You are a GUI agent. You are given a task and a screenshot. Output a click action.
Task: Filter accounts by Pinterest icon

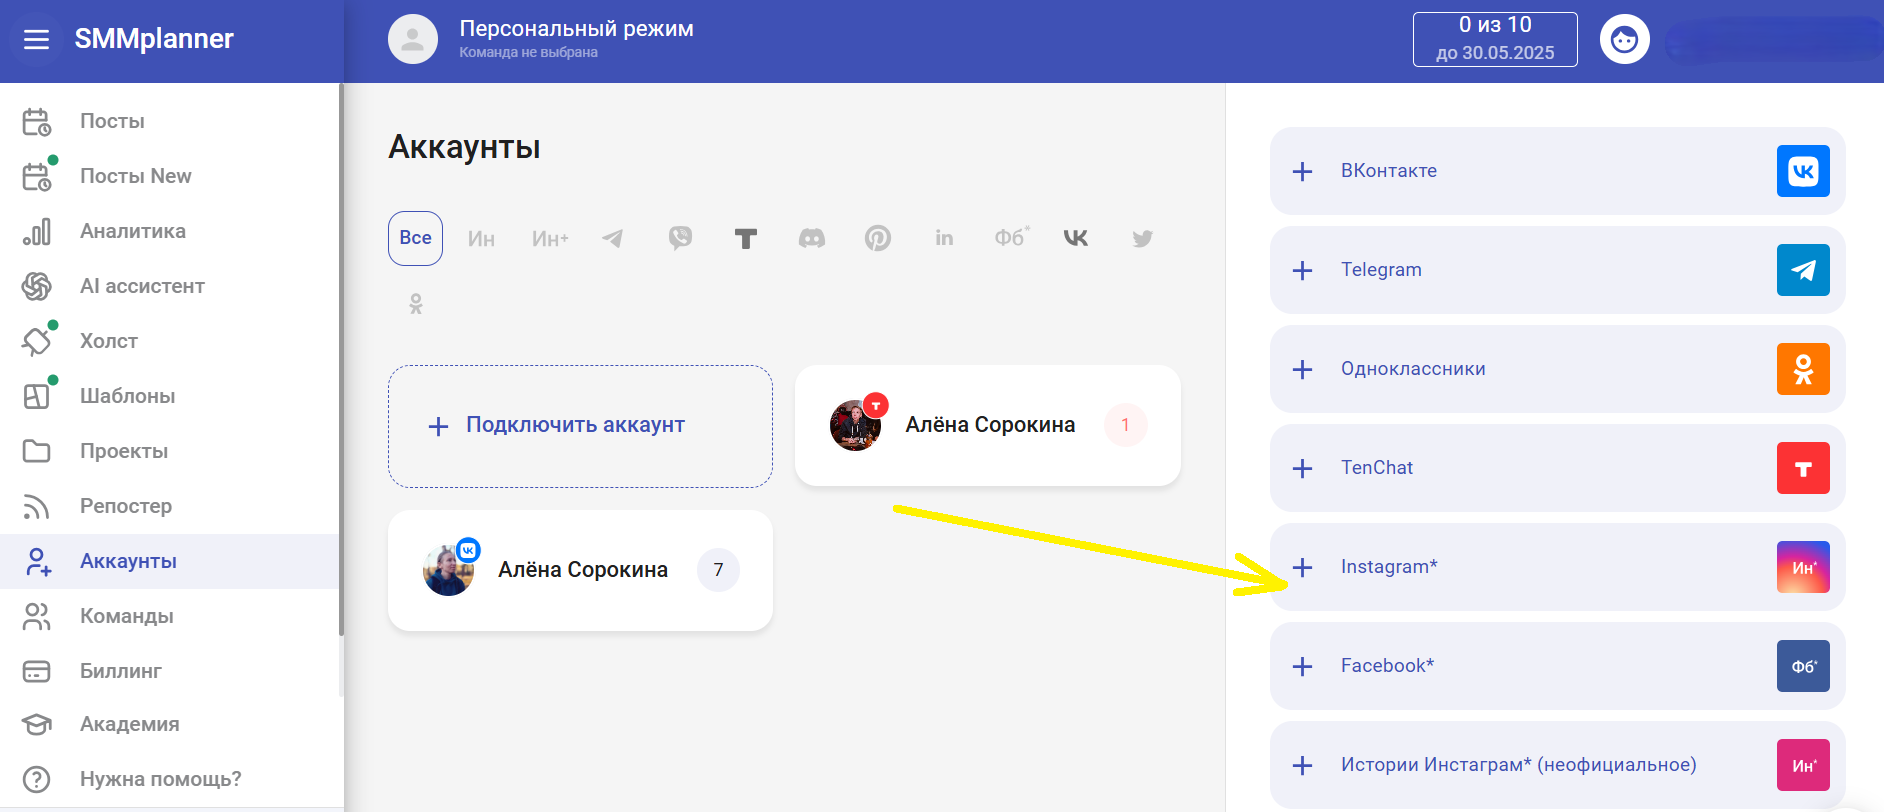[x=877, y=238]
